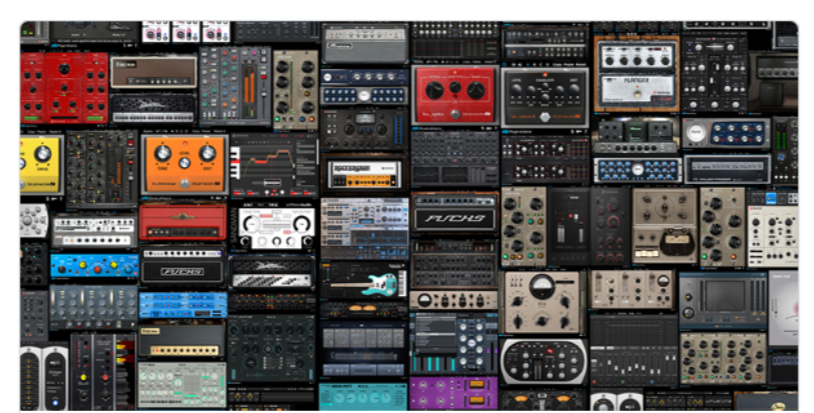Open the white oval-framed mixer plugin
Screen dimensions: 814x413
[x=544, y=361]
